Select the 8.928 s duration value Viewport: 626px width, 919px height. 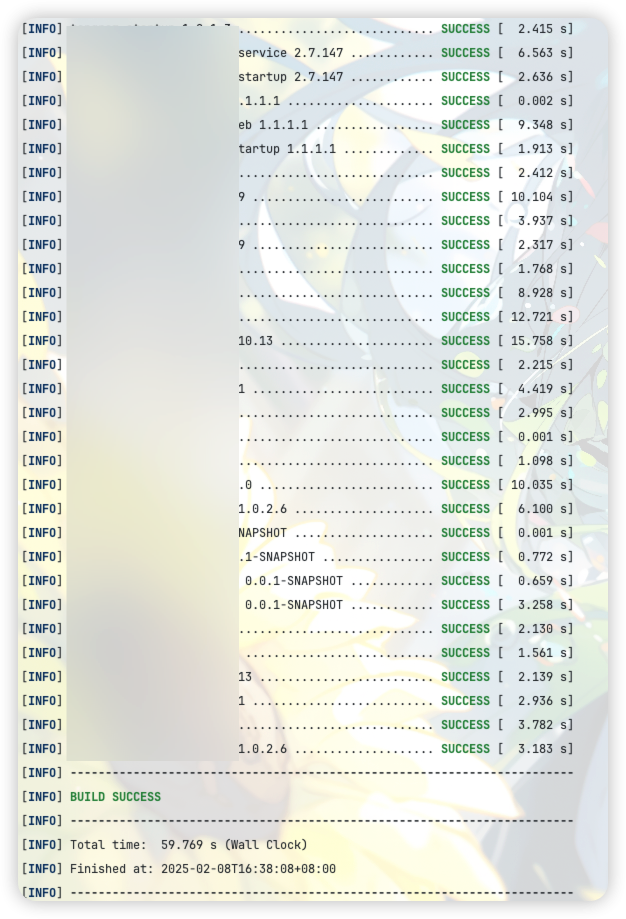(542, 293)
